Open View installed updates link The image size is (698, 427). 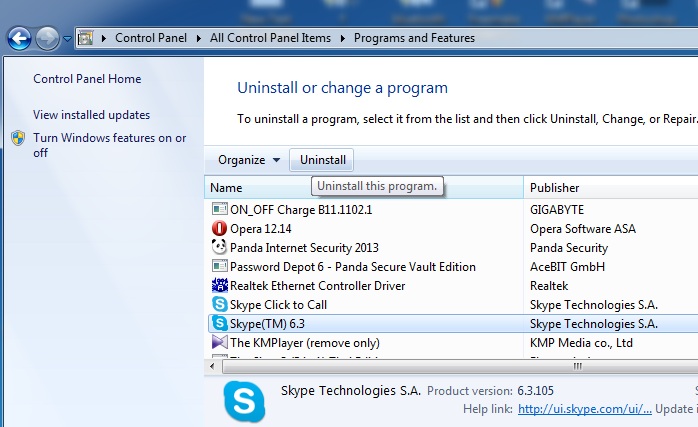tap(91, 115)
